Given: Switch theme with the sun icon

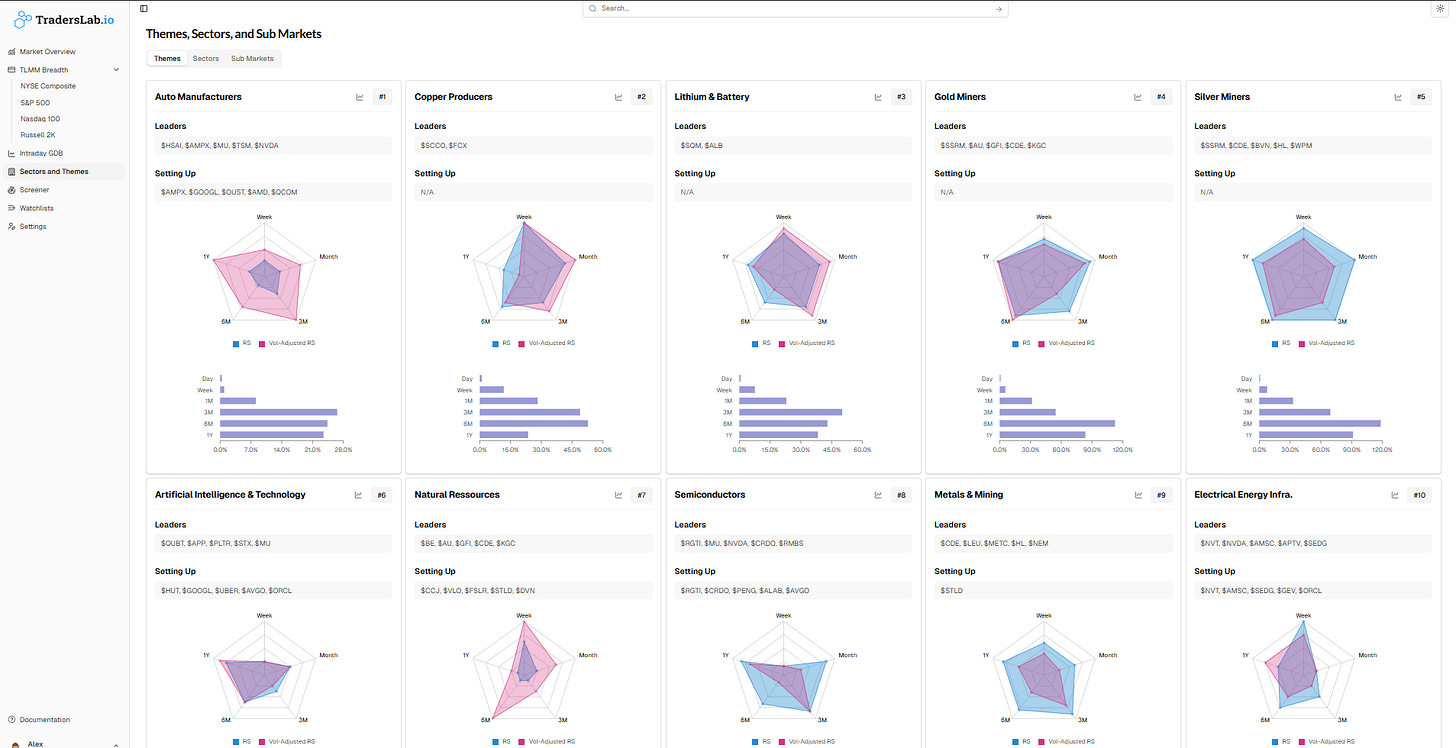Looking at the screenshot, I should [x=1439, y=8].
